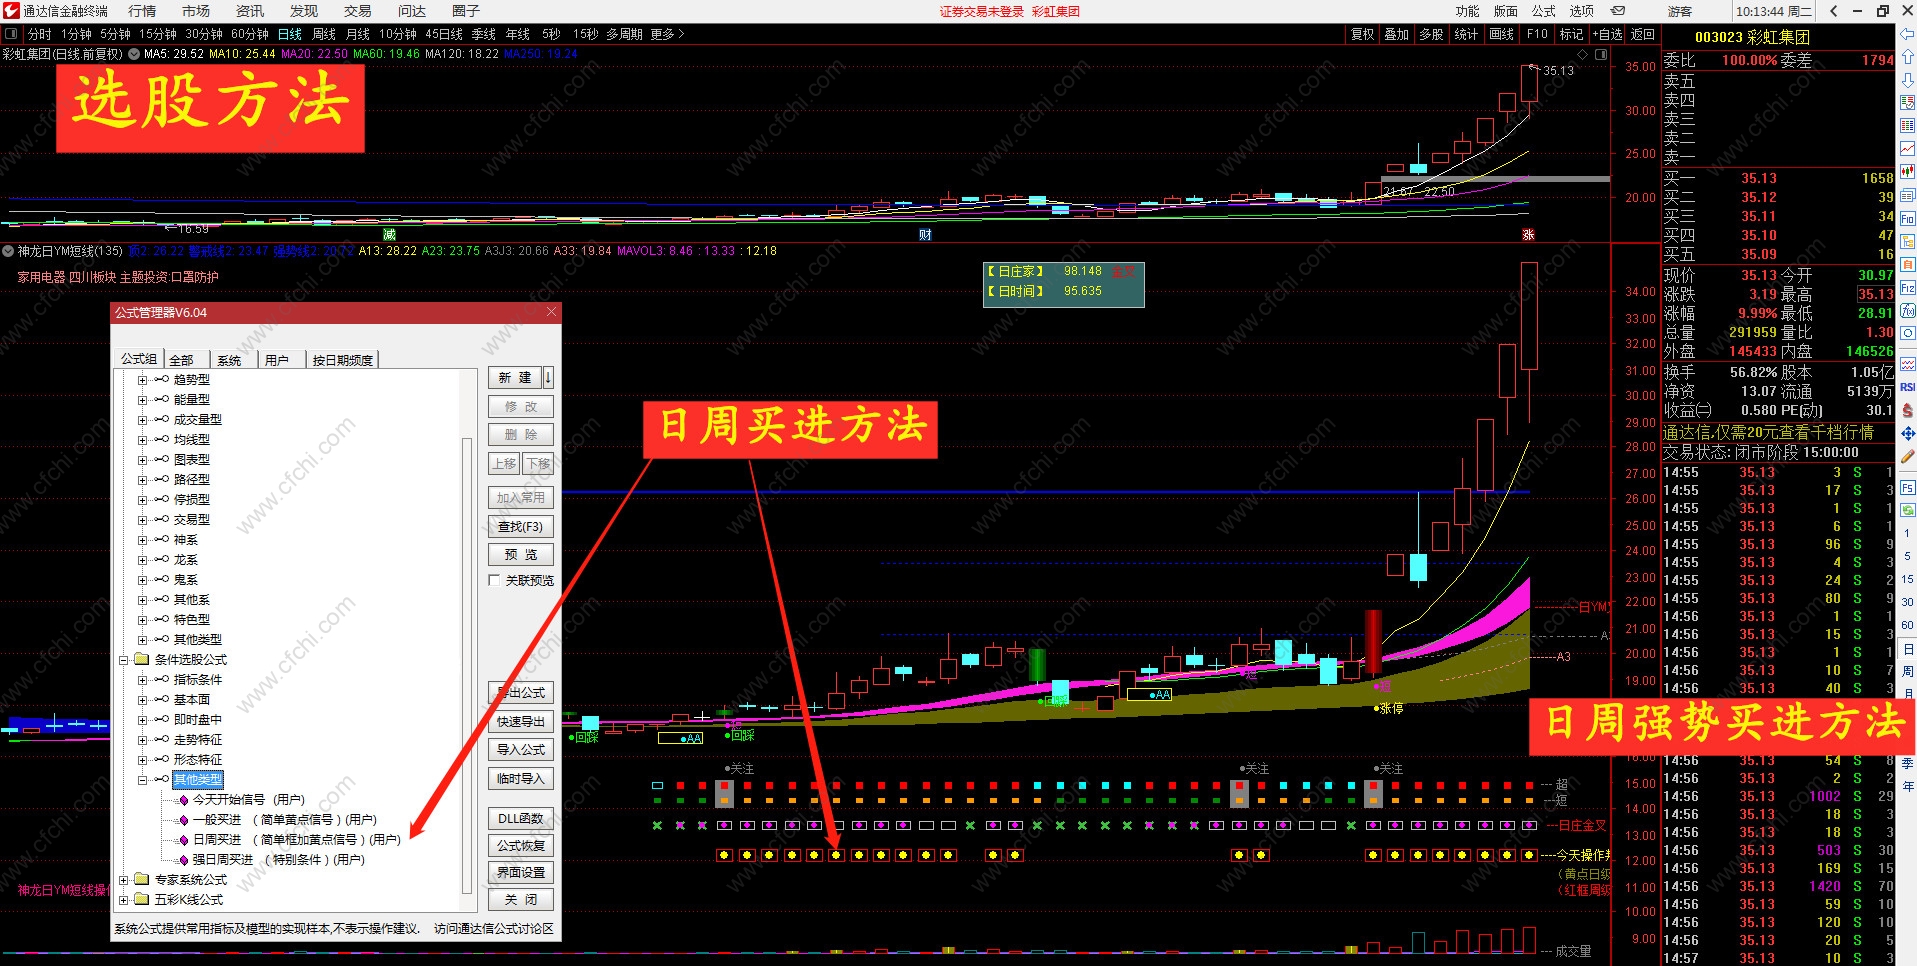Click the back-arrow icon at top of right sidebar

(1907, 34)
